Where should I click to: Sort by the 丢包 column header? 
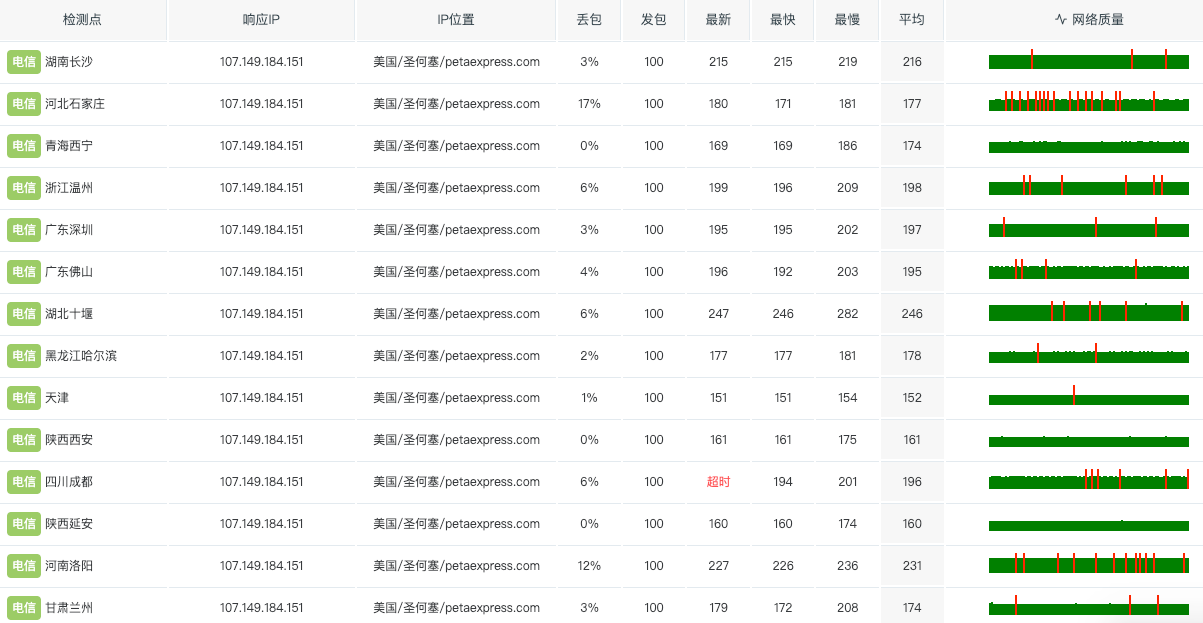coord(589,19)
